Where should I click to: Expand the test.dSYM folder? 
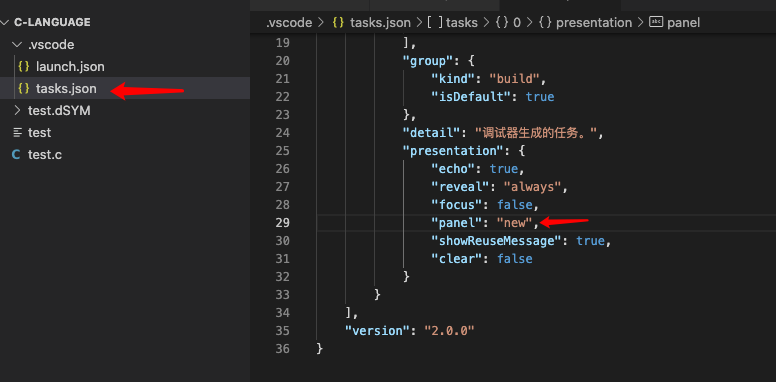[17, 111]
